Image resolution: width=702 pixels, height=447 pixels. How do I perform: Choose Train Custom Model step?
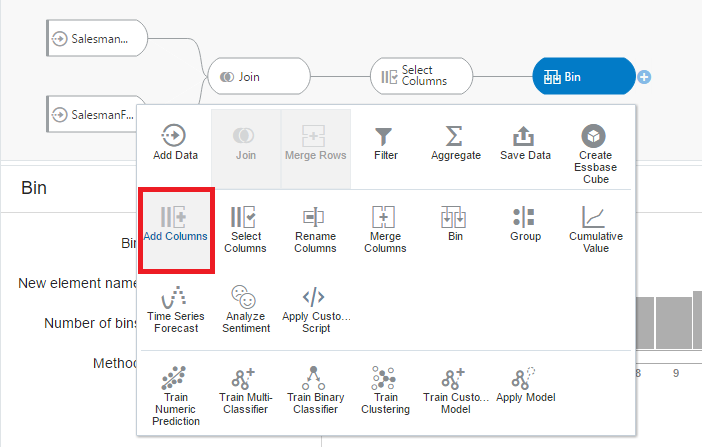coord(455,390)
